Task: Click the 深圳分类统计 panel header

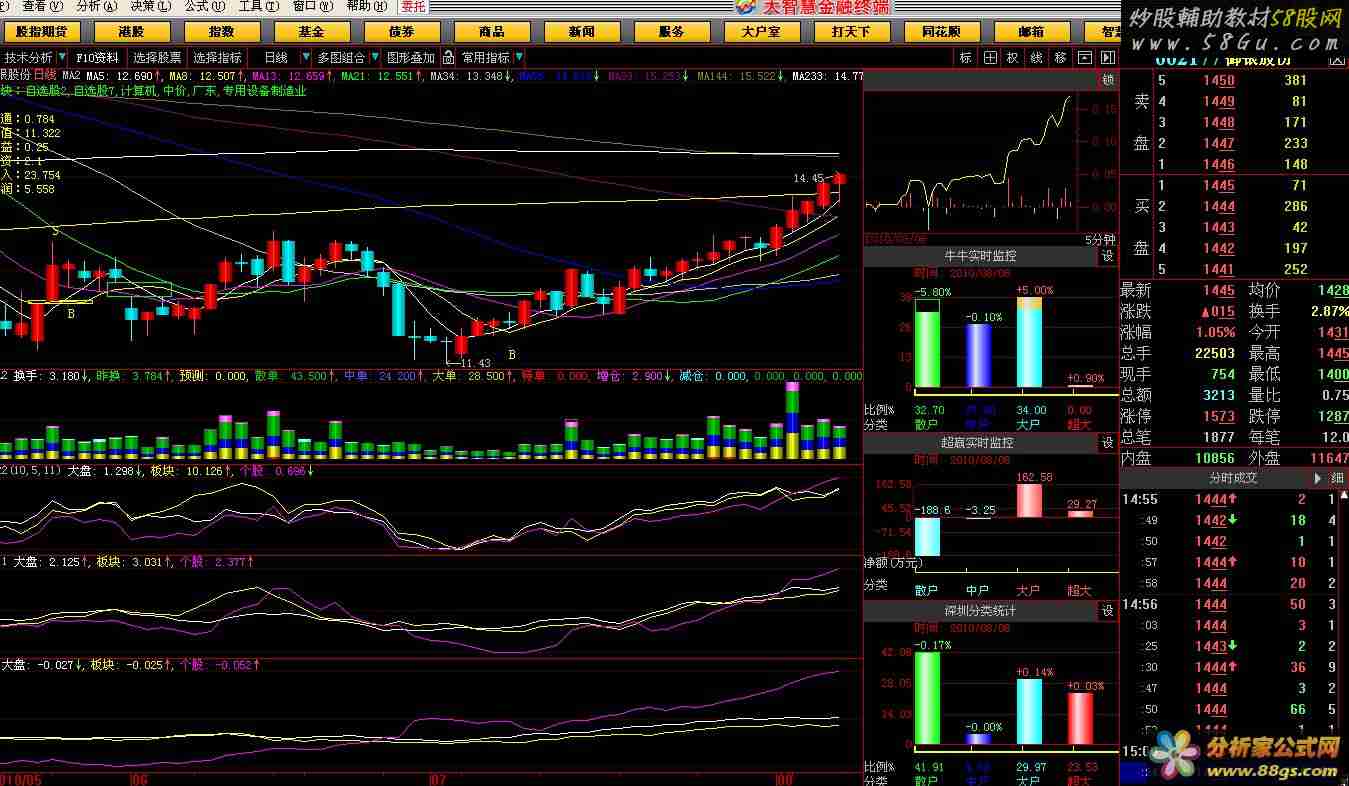Action: tap(981, 610)
